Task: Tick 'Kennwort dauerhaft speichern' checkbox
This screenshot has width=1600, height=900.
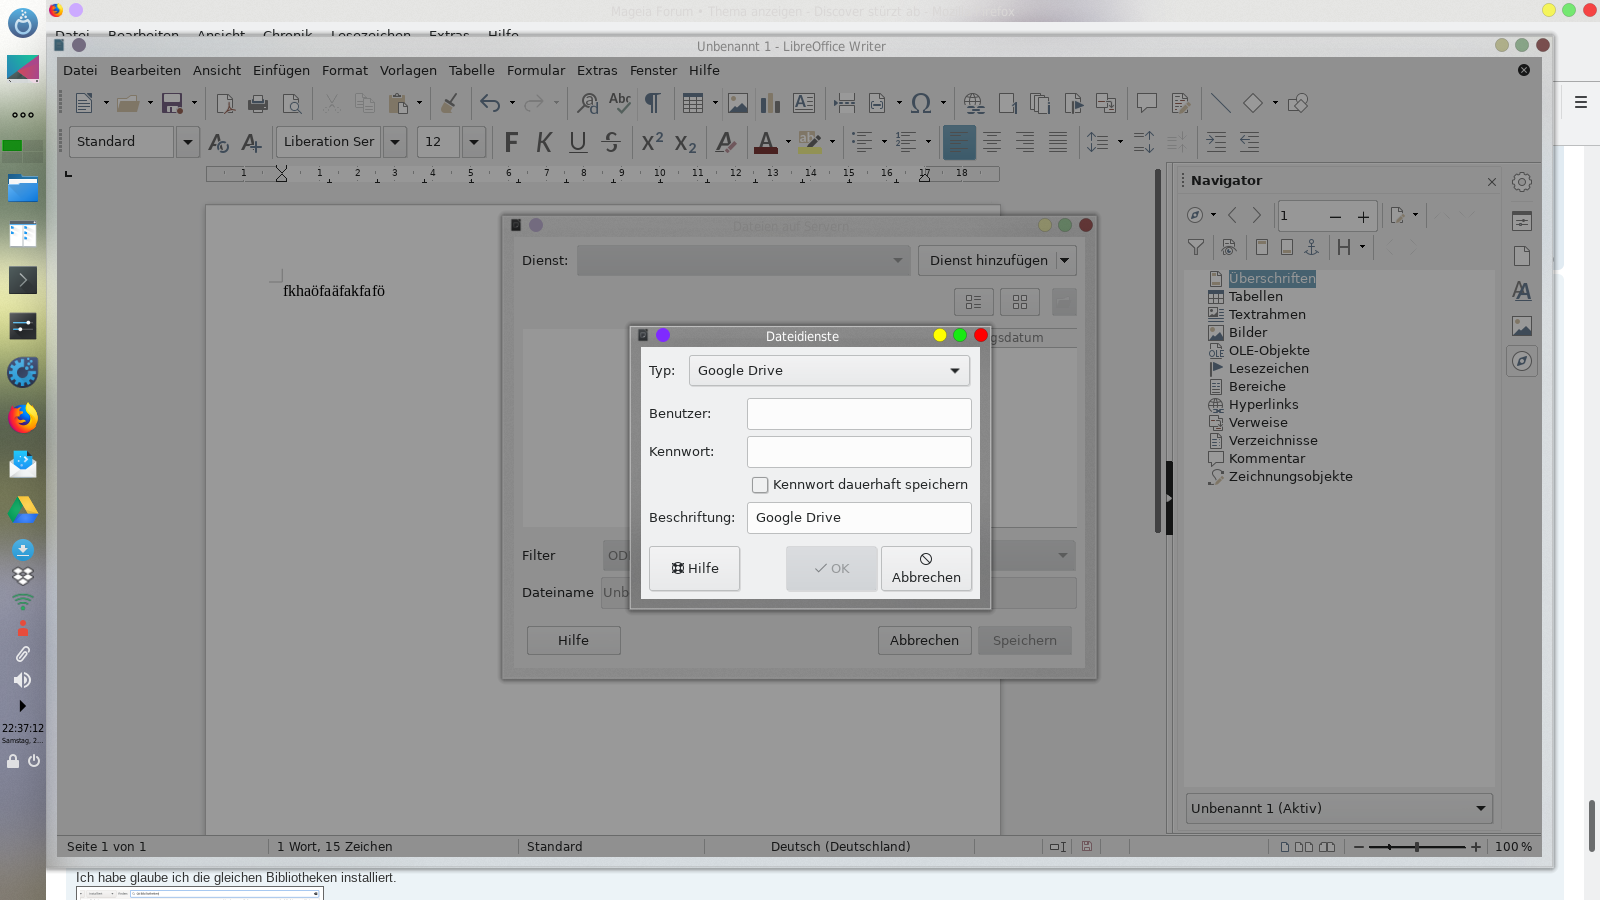Action: (x=760, y=485)
